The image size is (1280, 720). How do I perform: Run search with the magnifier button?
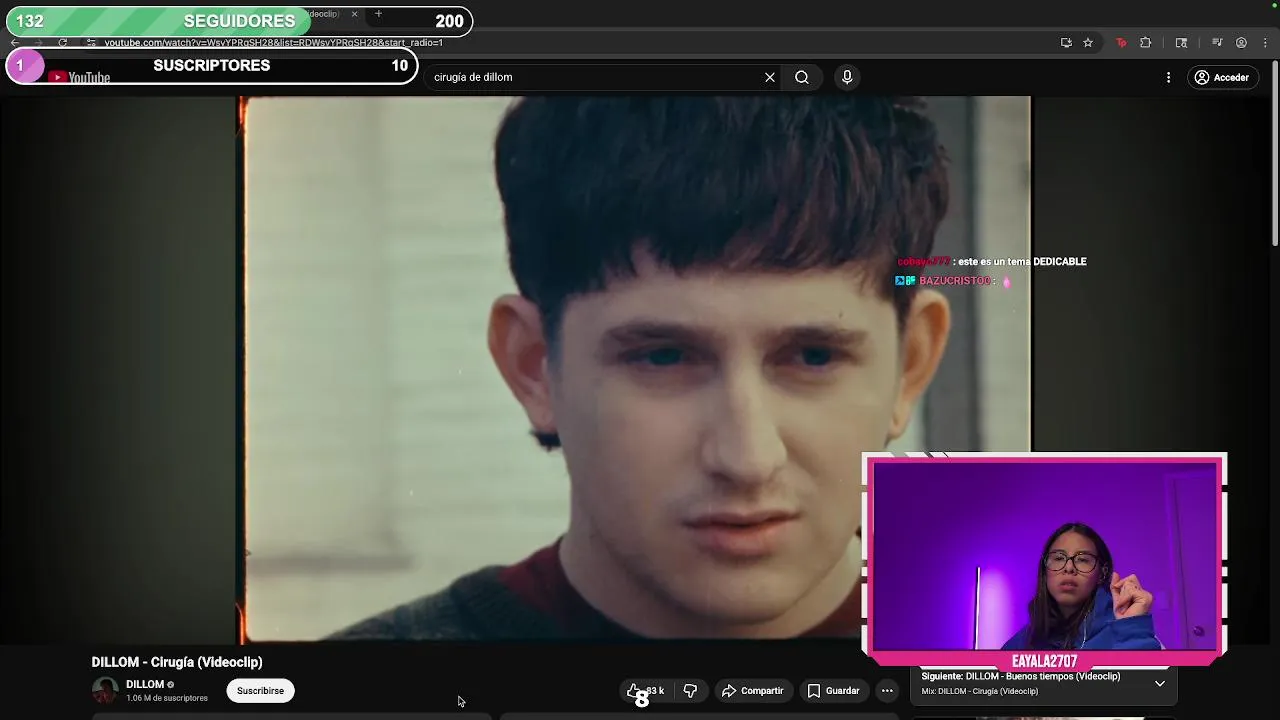802,77
